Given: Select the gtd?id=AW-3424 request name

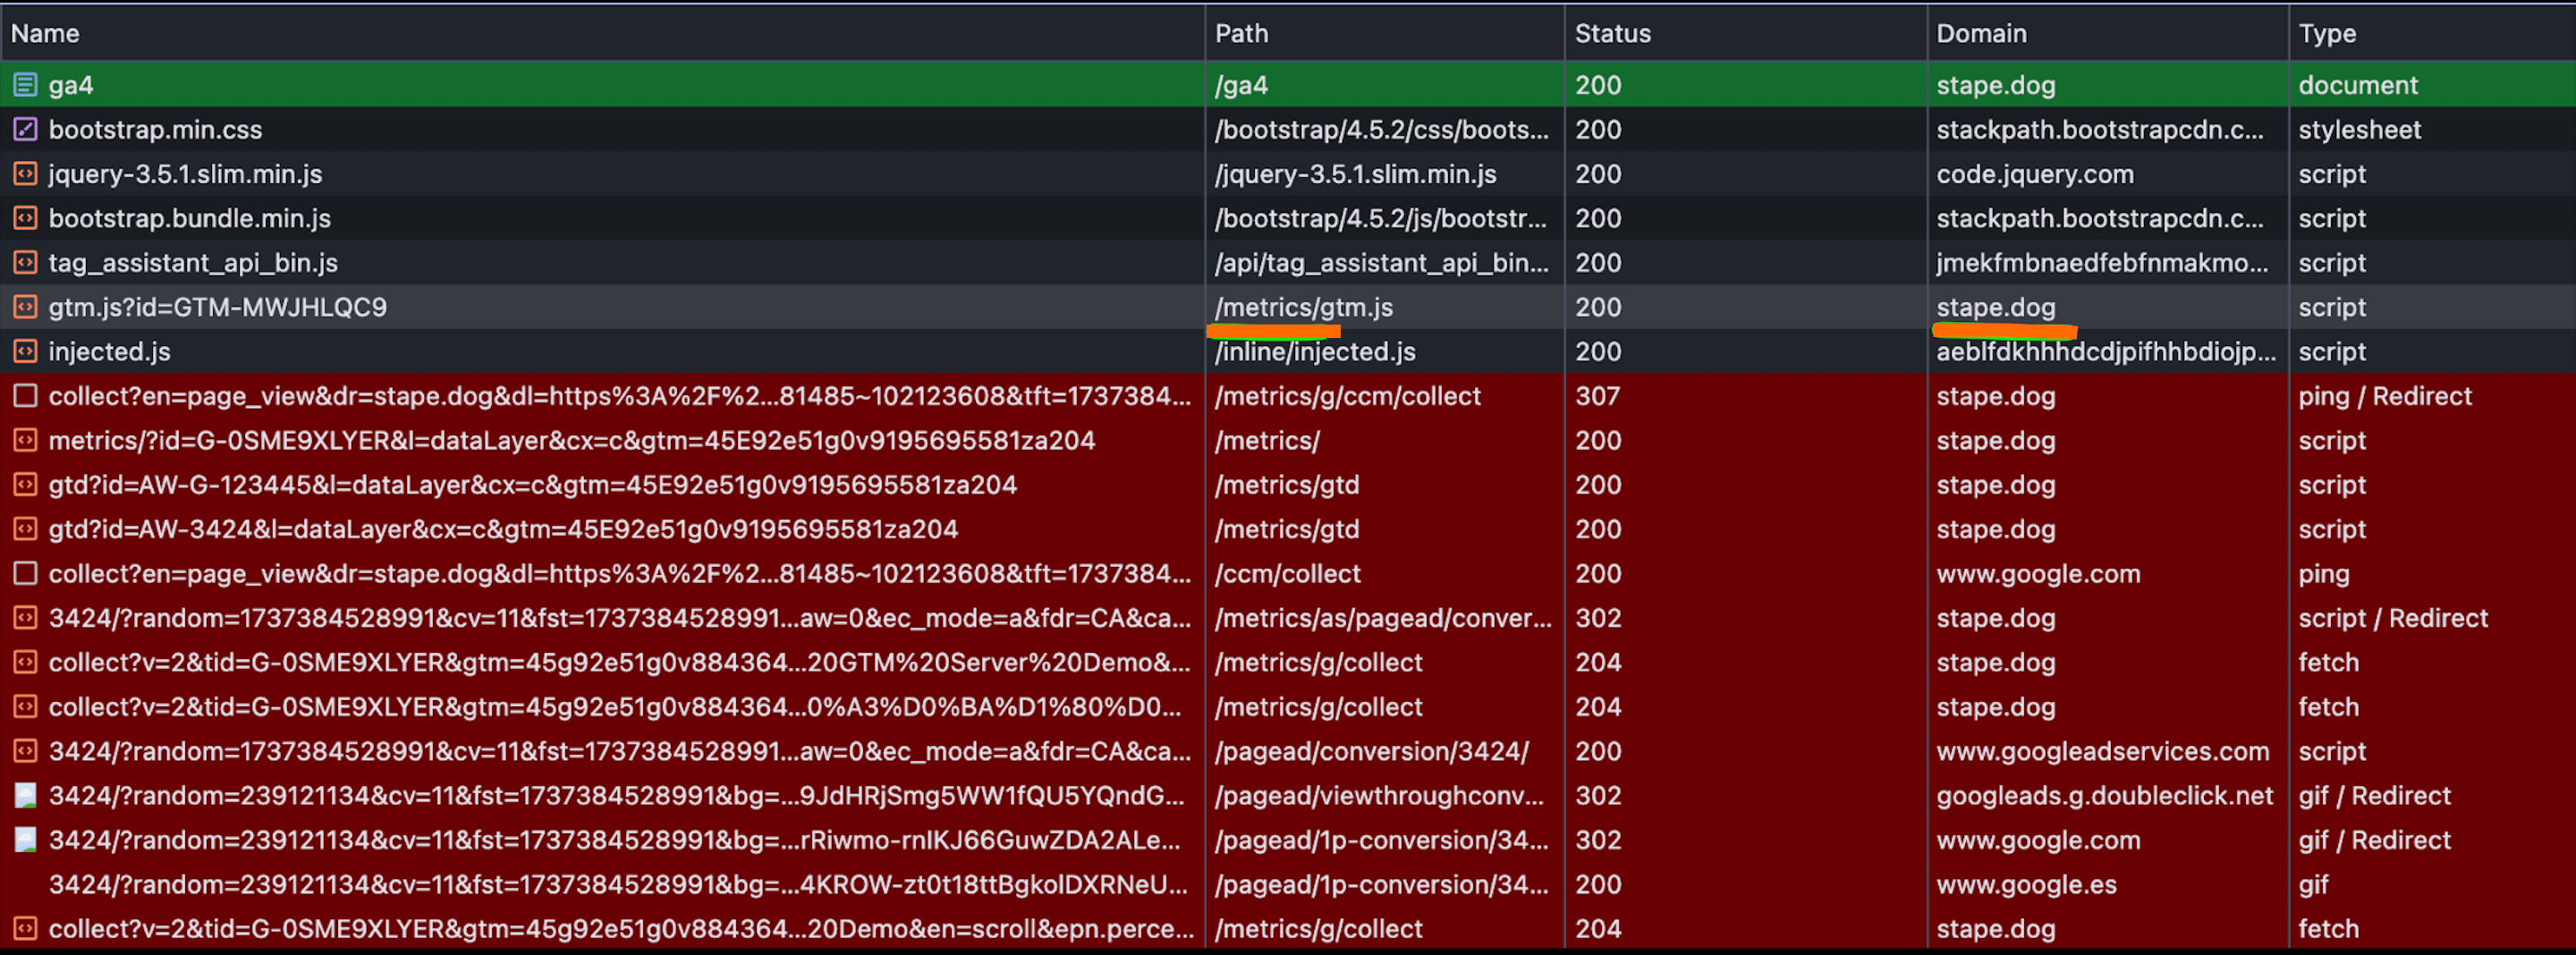Looking at the screenshot, I should point(503,529).
